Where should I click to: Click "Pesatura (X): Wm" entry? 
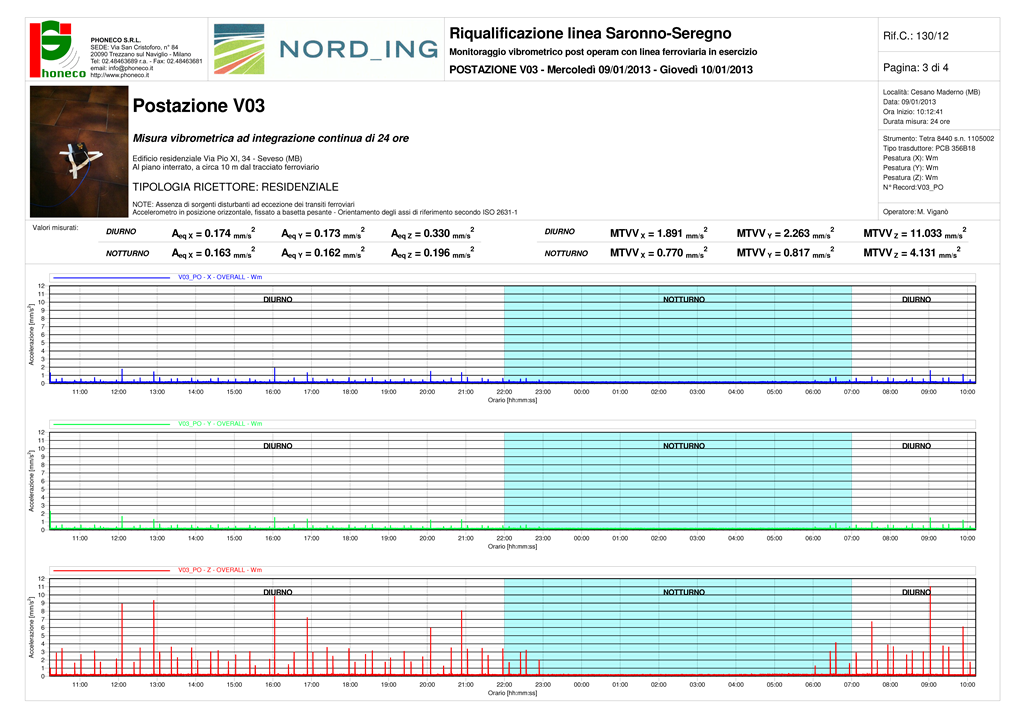[x=910, y=158]
